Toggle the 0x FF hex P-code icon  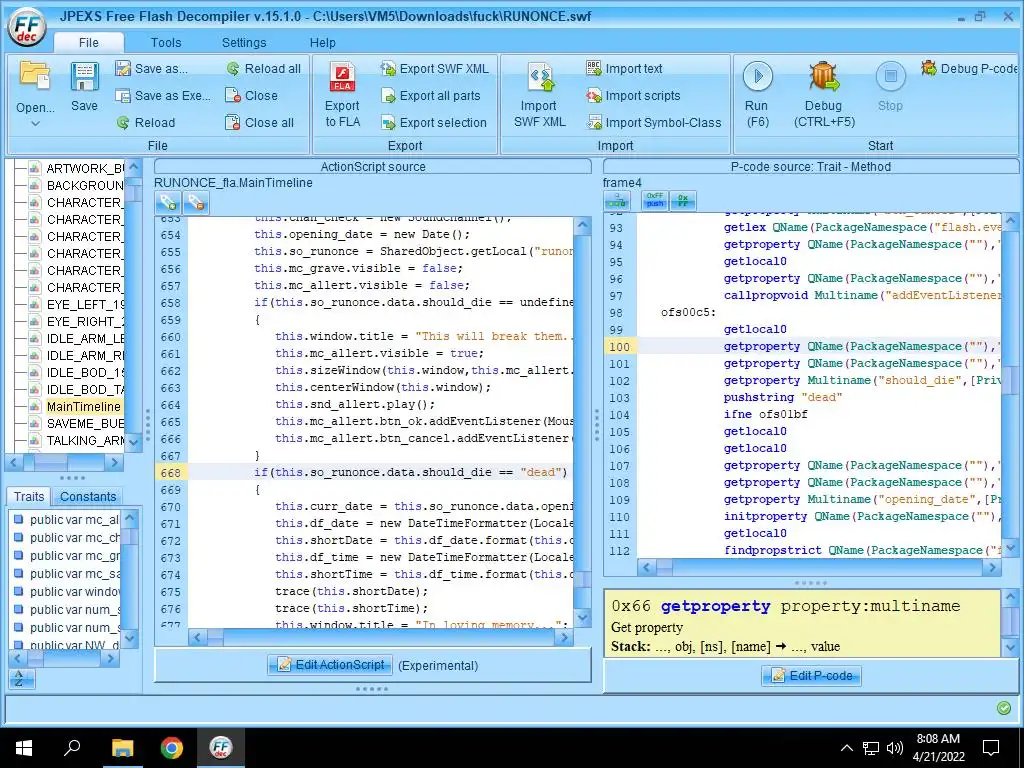coord(683,200)
